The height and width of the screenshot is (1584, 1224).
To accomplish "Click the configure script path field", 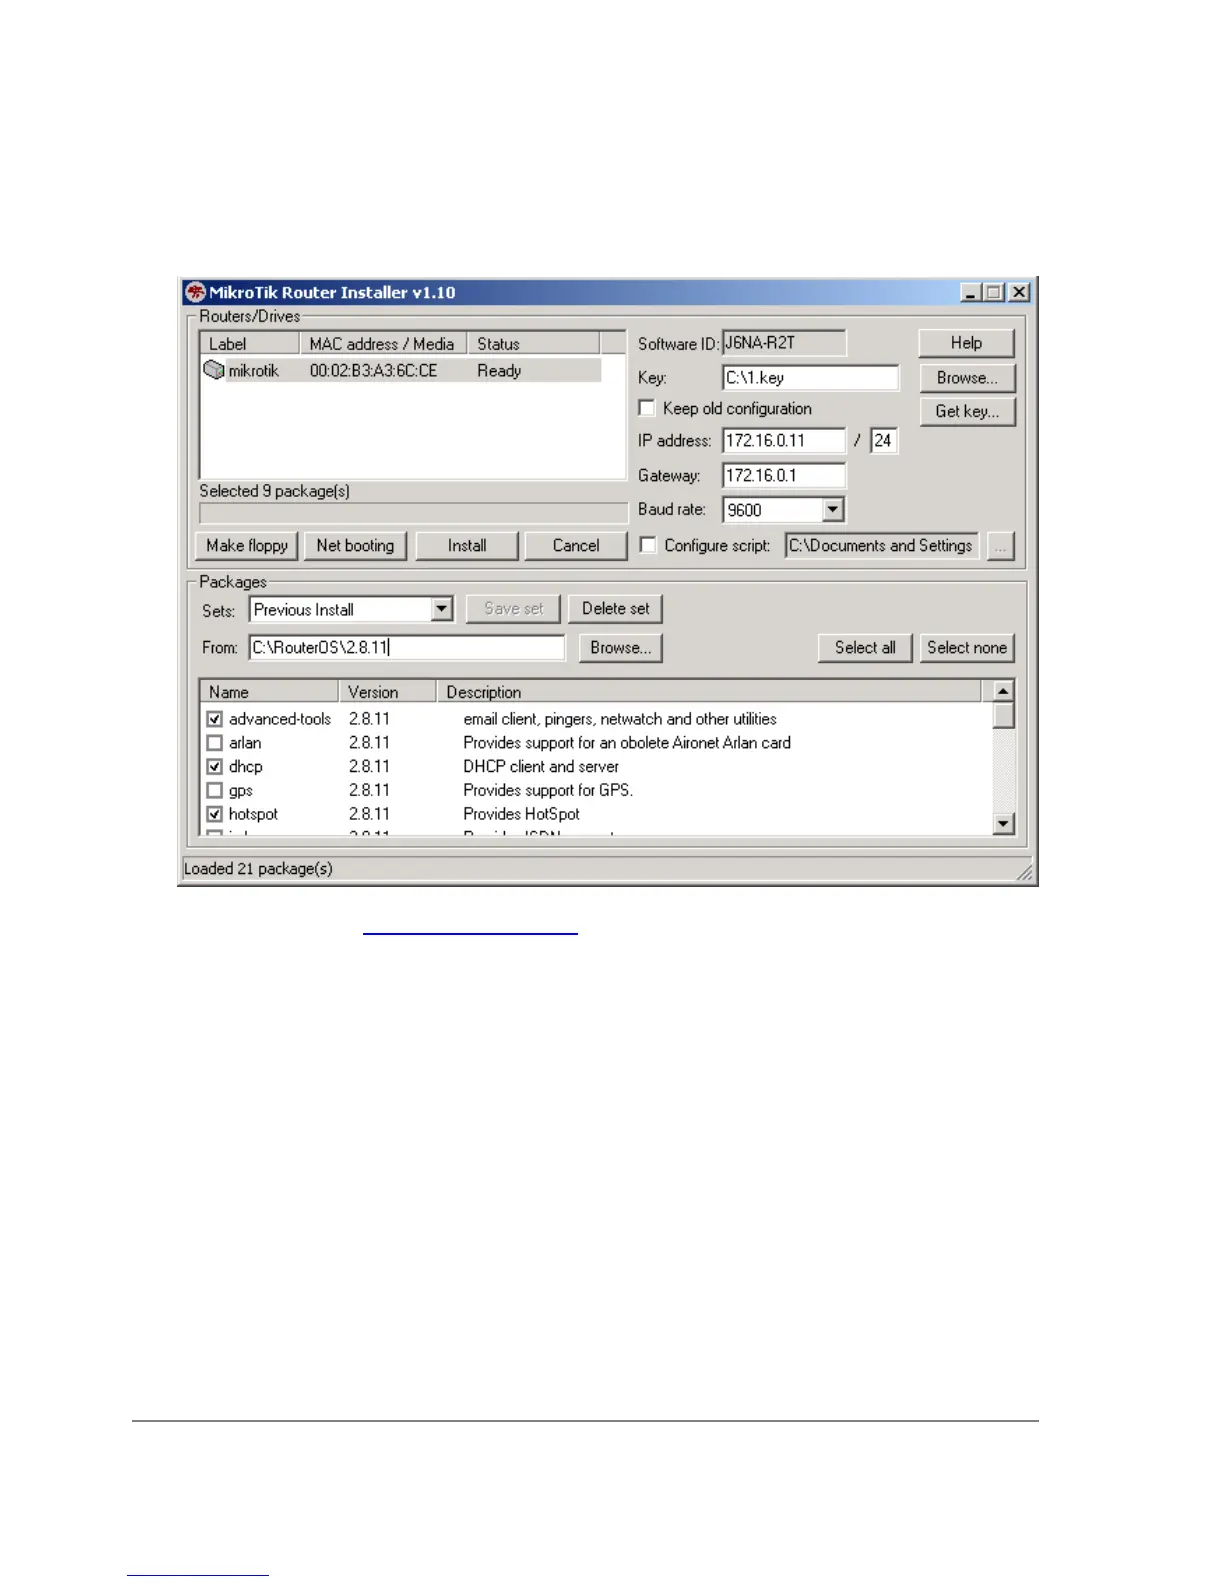I will click(x=881, y=546).
